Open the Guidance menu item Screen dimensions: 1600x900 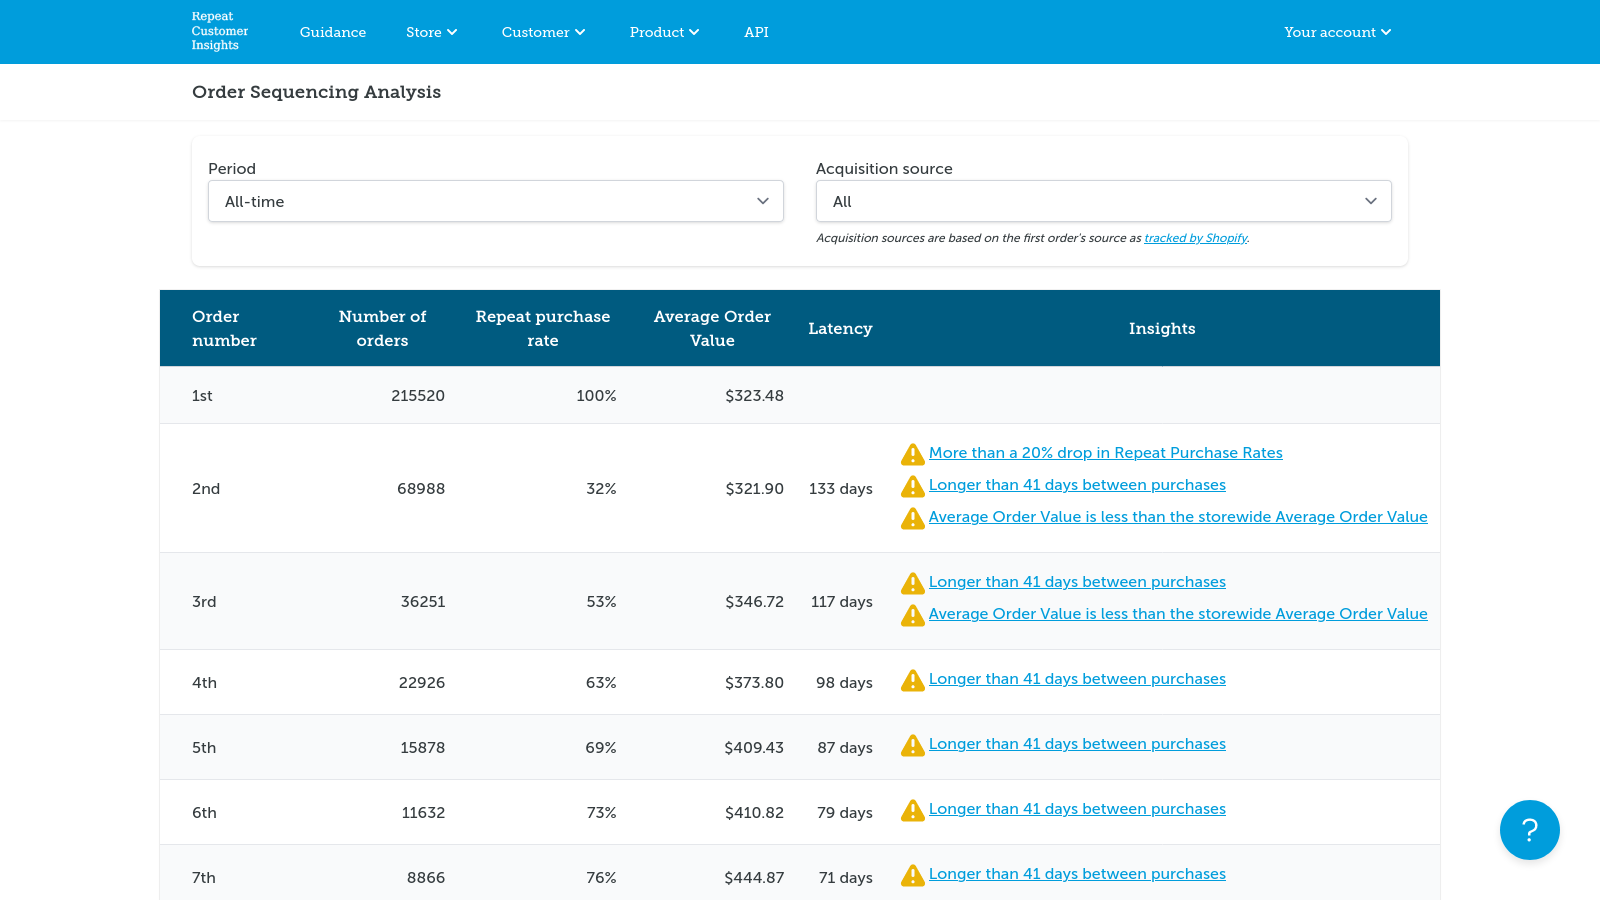(333, 32)
